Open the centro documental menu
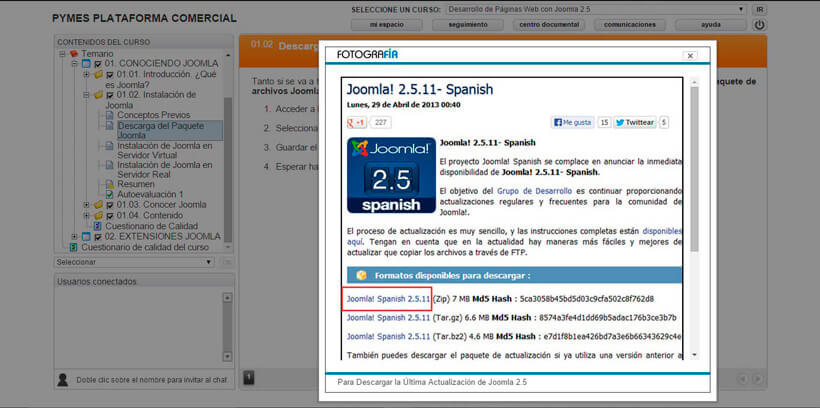Image resolution: width=820 pixels, height=408 pixels. [x=549, y=25]
